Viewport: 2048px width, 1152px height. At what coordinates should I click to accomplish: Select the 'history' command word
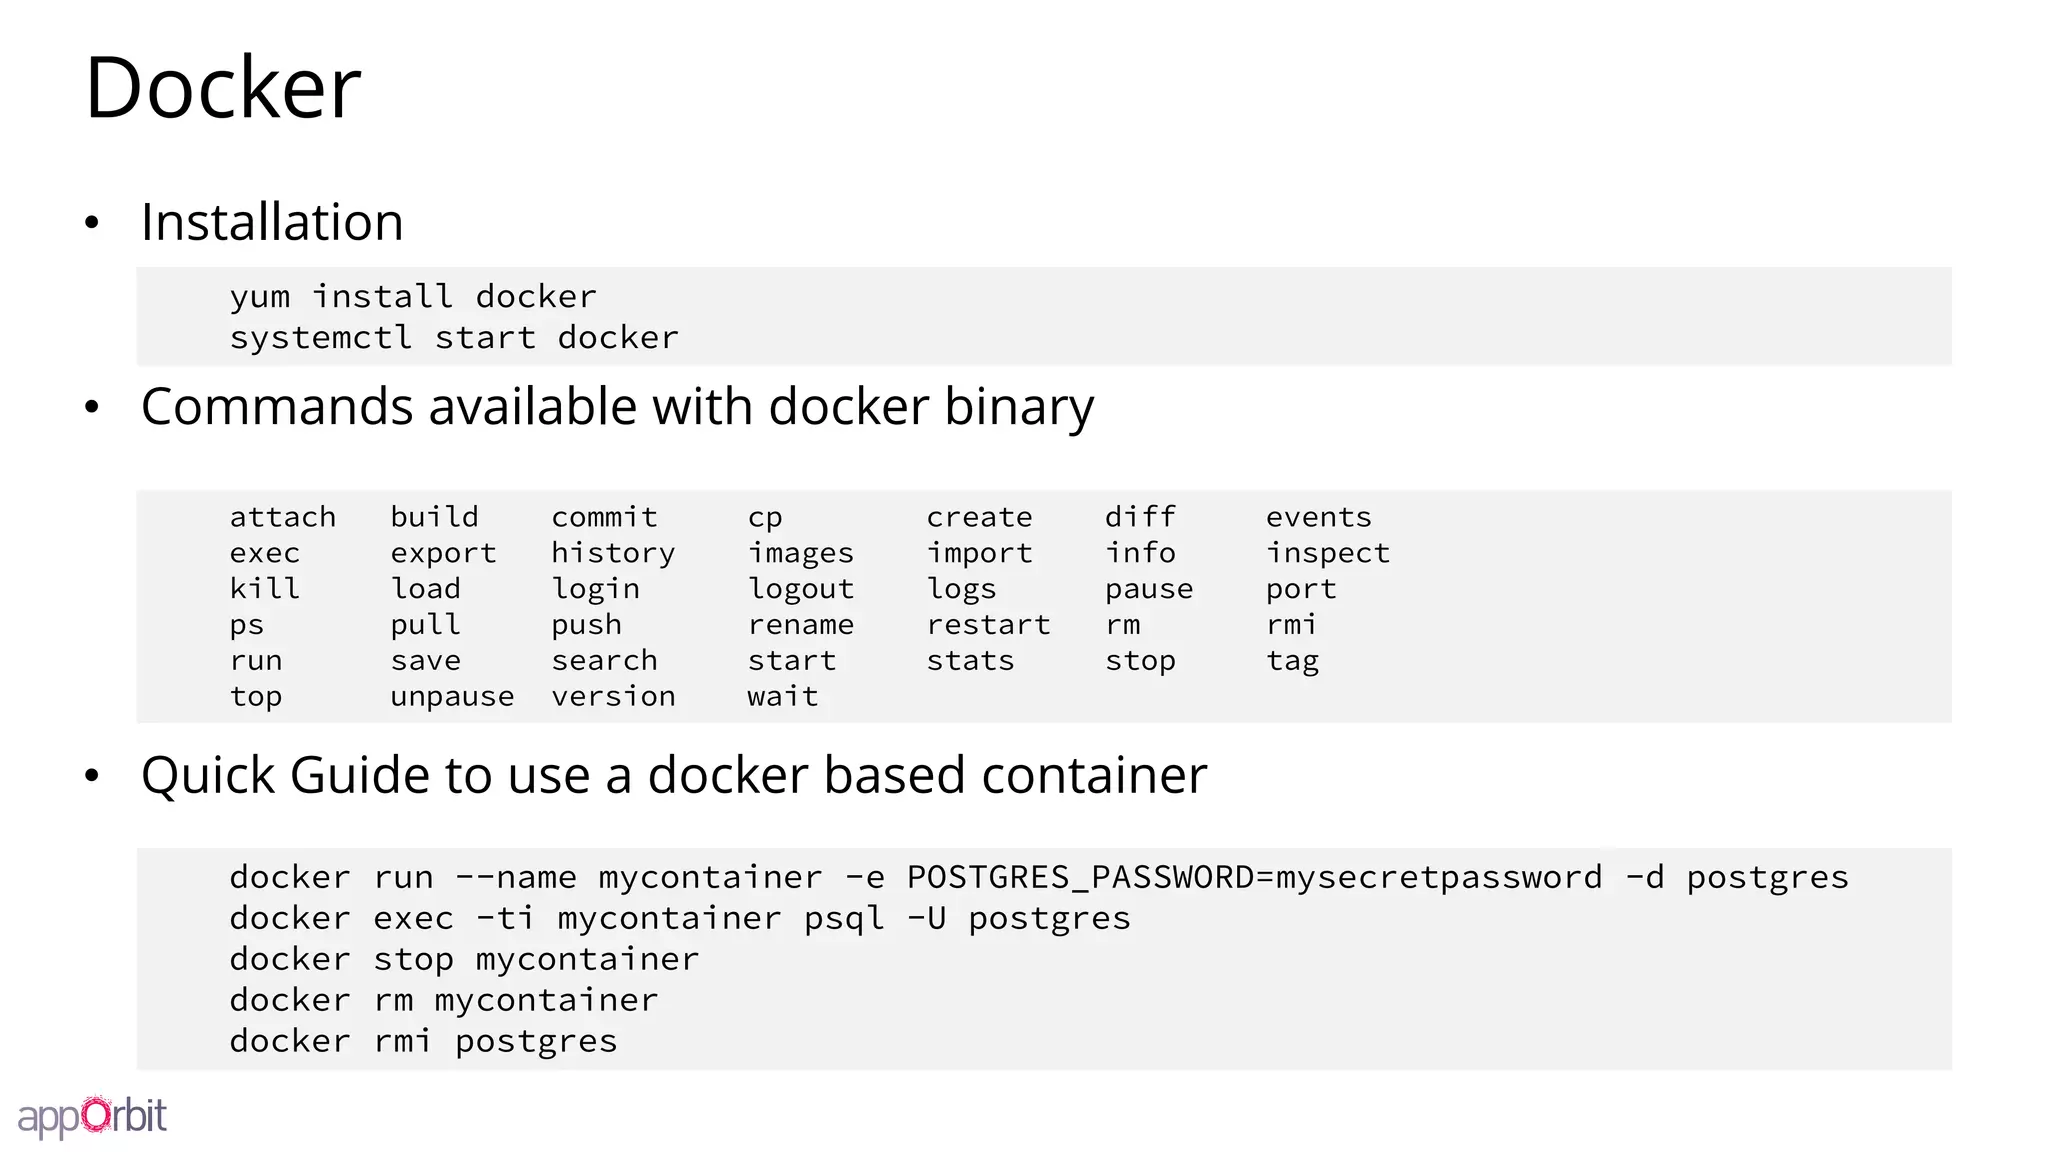pos(613,553)
